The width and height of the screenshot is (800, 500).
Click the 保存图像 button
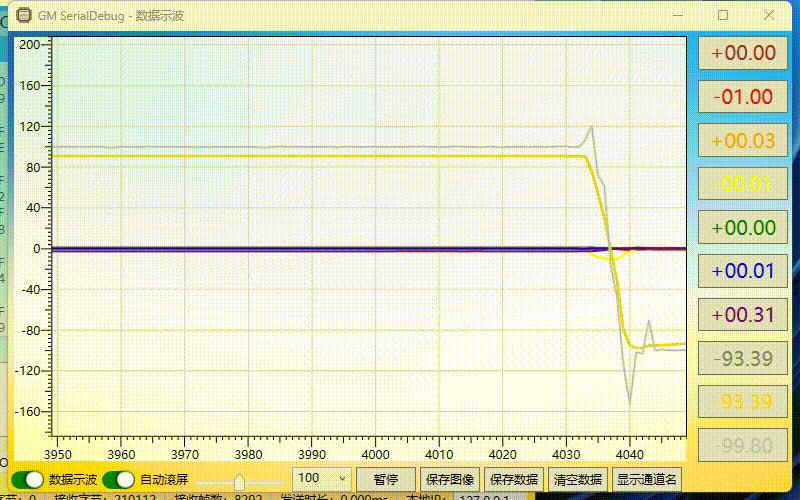(x=450, y=480)
